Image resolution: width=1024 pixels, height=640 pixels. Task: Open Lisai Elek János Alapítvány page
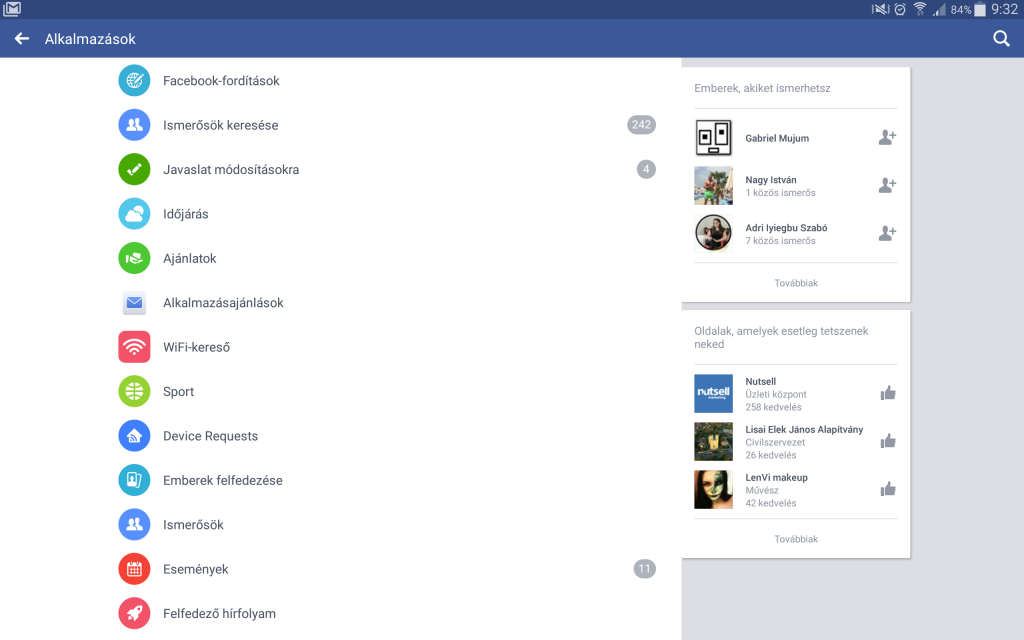coord(803,430)
